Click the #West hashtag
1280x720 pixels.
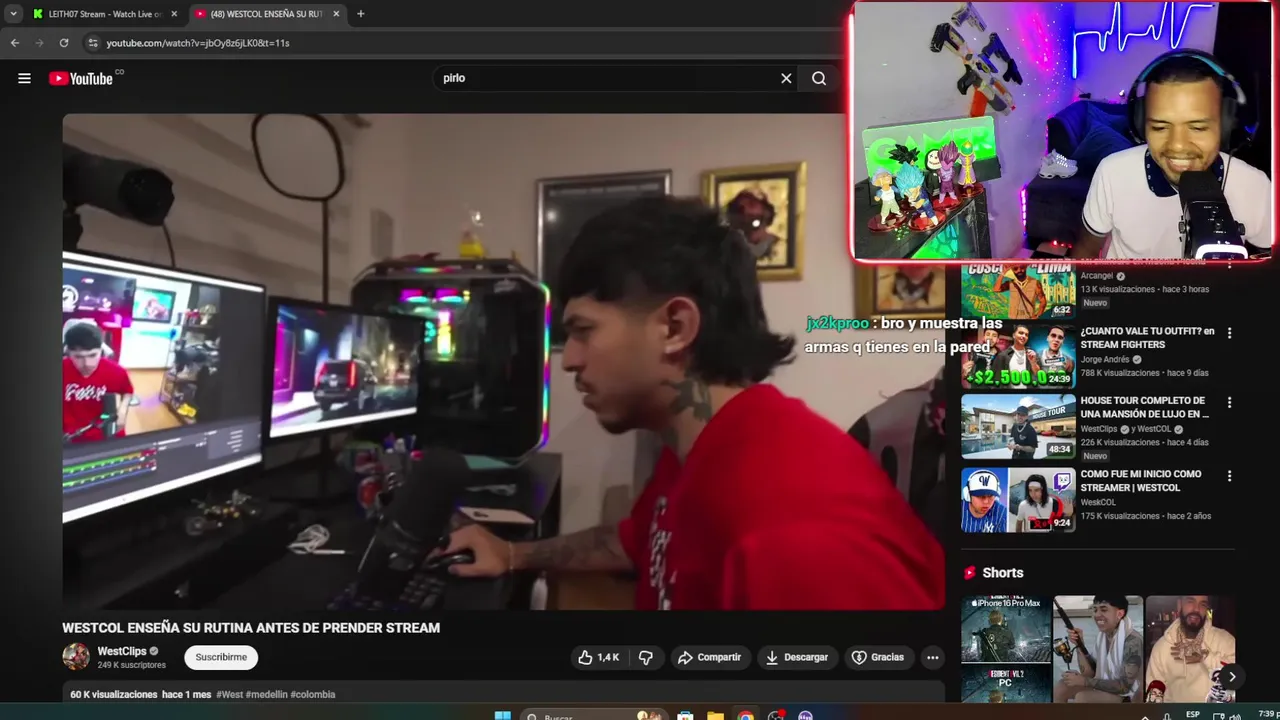click(x=229, y=694)
